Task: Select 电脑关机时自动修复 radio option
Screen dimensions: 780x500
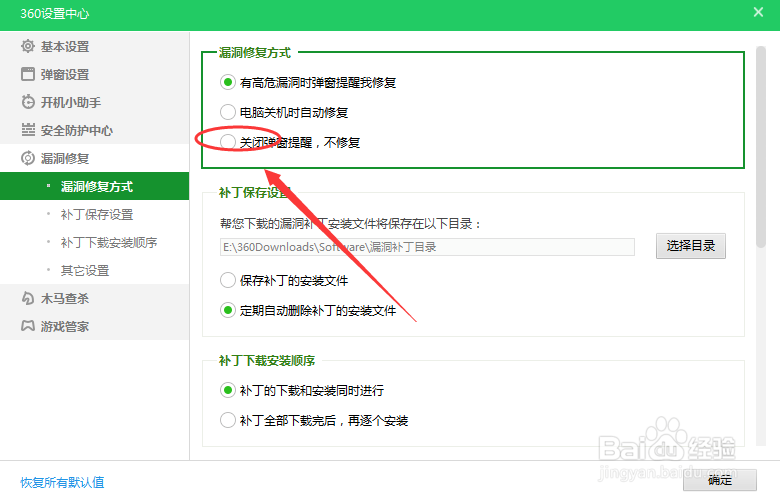Action: (x=228, y=112)
